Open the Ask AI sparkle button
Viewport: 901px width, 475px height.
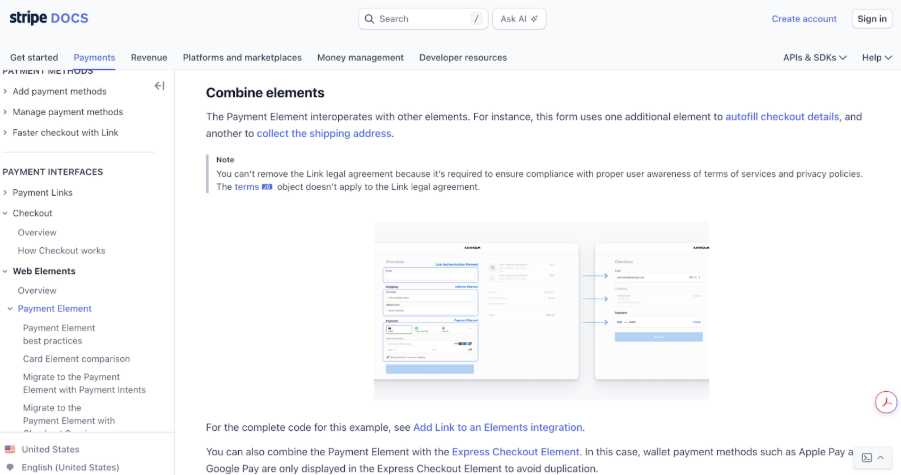point(520,19)
